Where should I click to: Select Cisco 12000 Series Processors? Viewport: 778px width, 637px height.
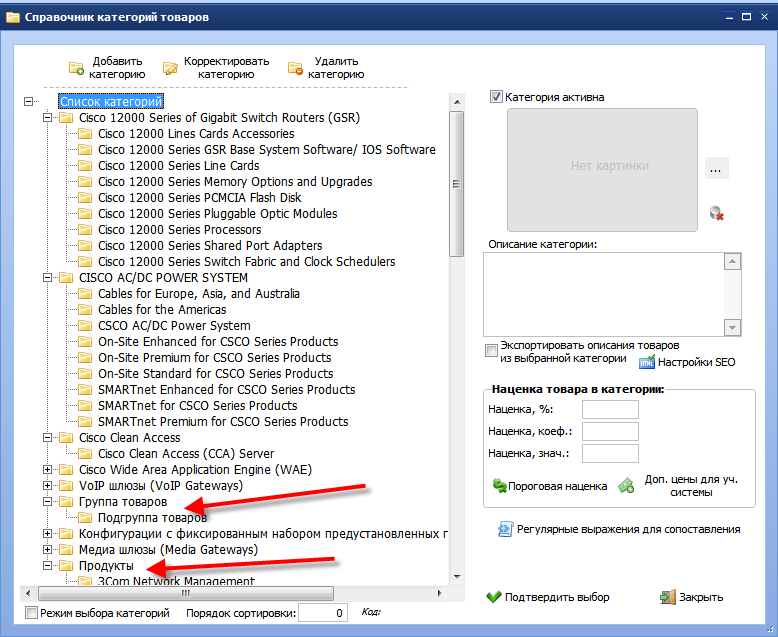[x=180, y=230]
